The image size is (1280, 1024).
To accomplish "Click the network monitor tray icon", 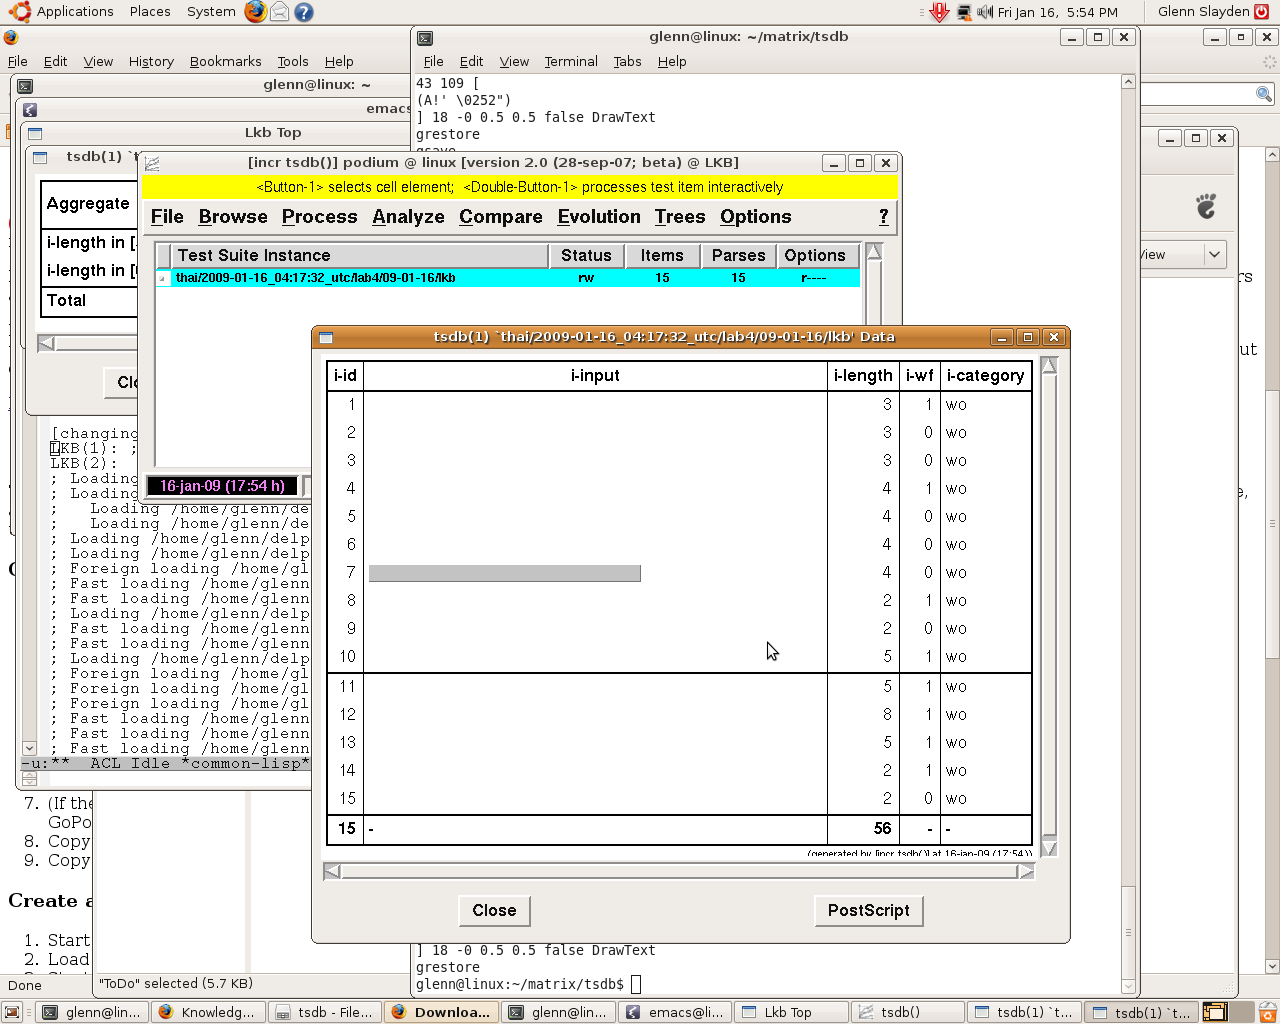I will (x=964, y=12).
